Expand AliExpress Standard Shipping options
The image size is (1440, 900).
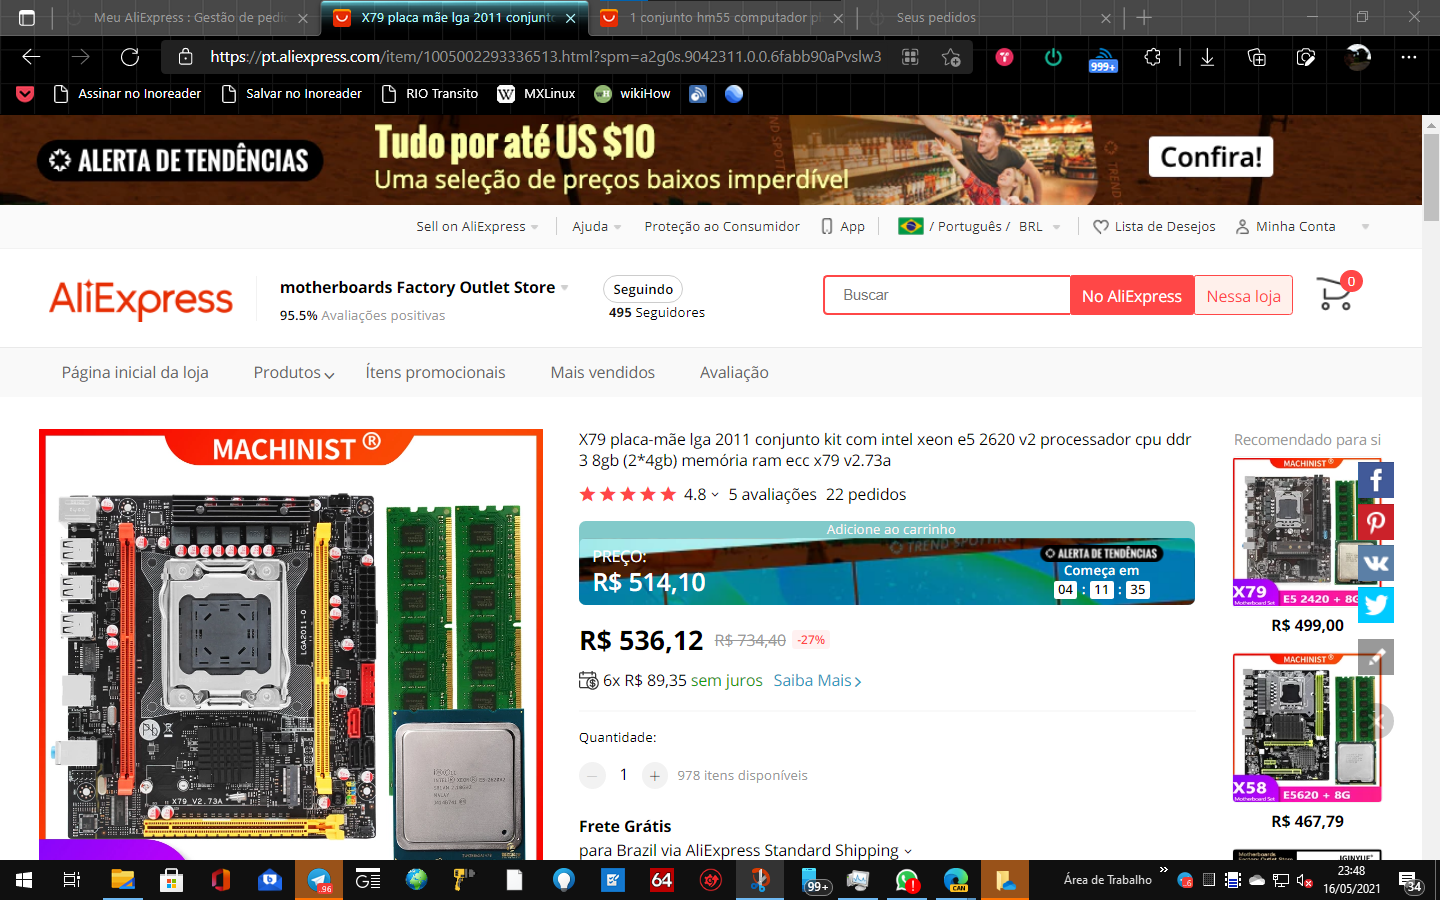click(x=908, y=852)
